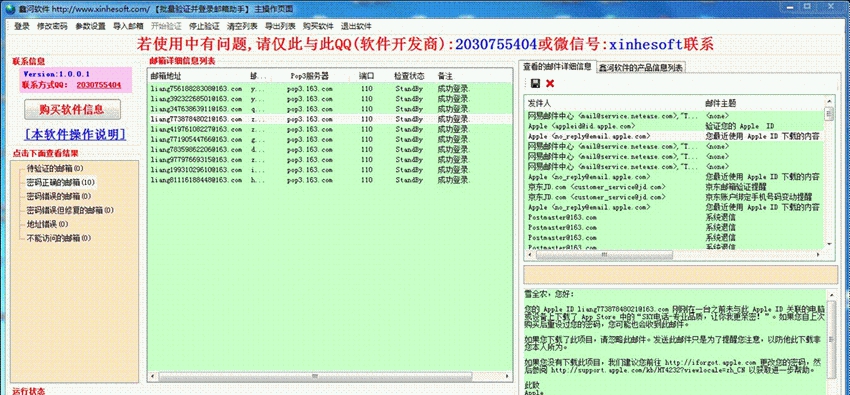Switch to the 查看的邮件详细信息 tab
The height and width of the screenshot is (395, 850).
click(x=557, y=66)
